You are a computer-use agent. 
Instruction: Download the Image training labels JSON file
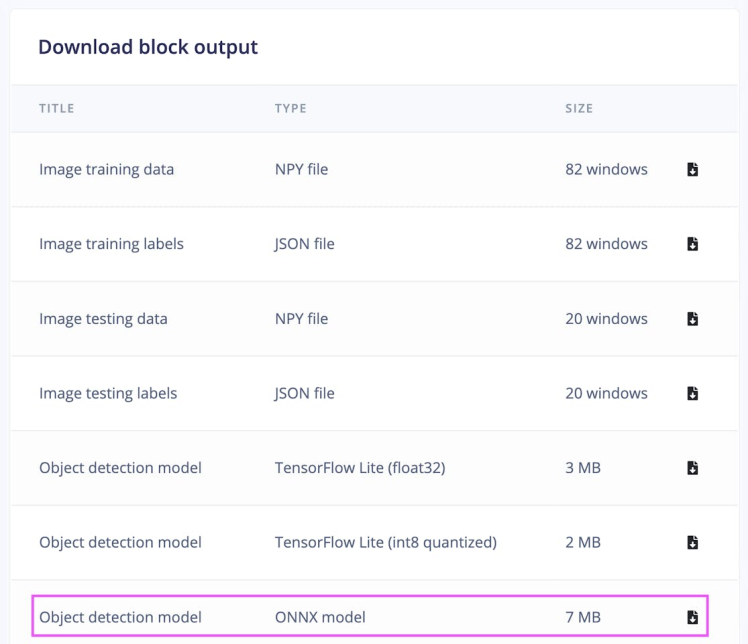pyautogui.click(x=692, y=244)
